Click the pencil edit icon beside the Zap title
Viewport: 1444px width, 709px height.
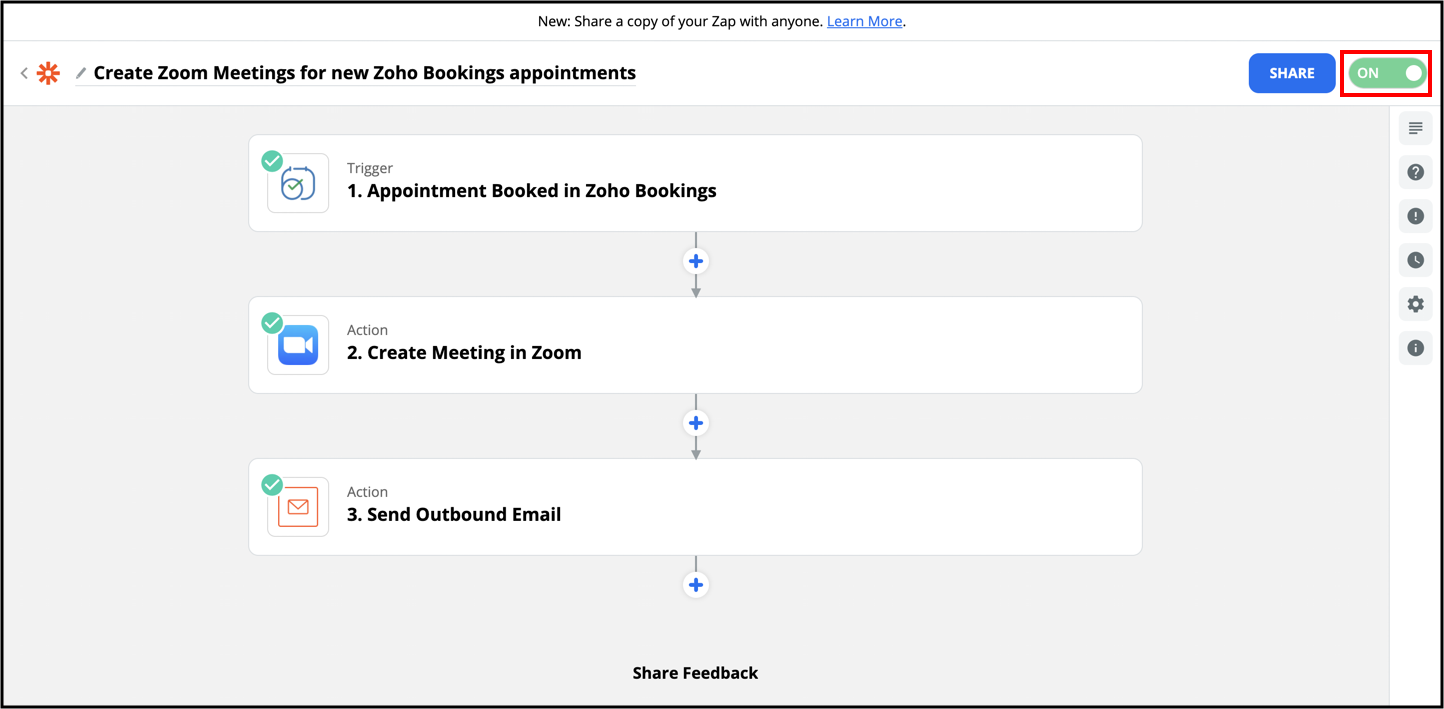(81, 73)
